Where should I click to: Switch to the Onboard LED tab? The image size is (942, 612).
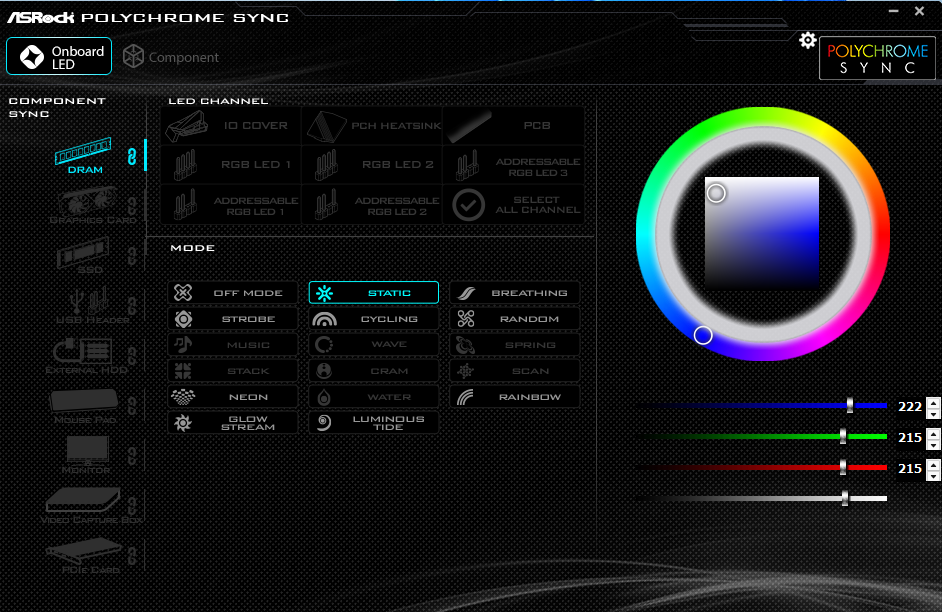pyautogui.click(x=59, y=57)
